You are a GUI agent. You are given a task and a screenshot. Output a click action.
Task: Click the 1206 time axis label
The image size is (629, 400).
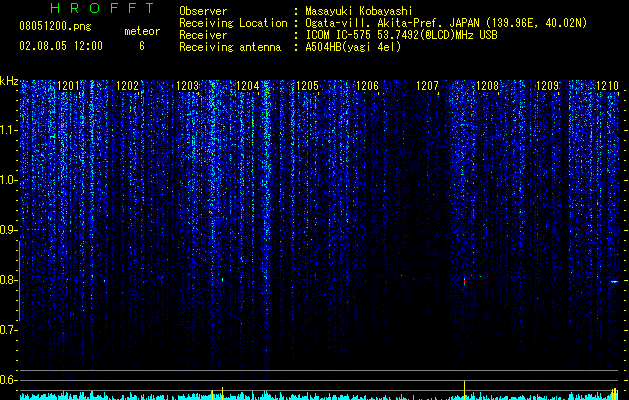367,85
